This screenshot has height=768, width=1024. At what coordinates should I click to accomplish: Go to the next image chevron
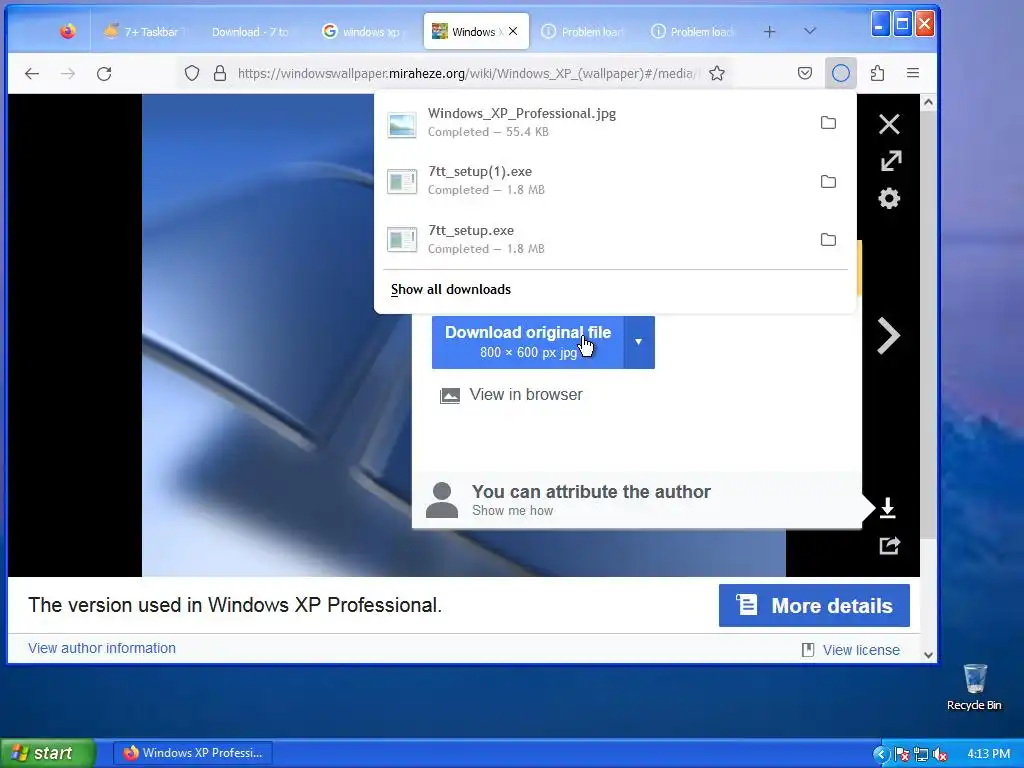coord(888,336)
